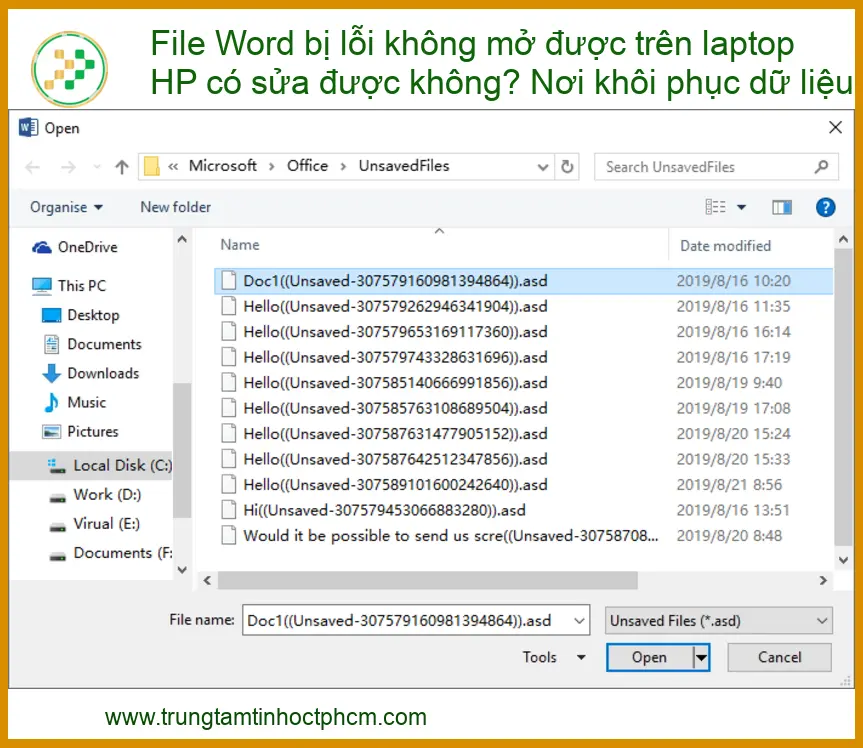
Task: Sort by Date modified column header
Action: pyautogui.click(x=725, y=245)
